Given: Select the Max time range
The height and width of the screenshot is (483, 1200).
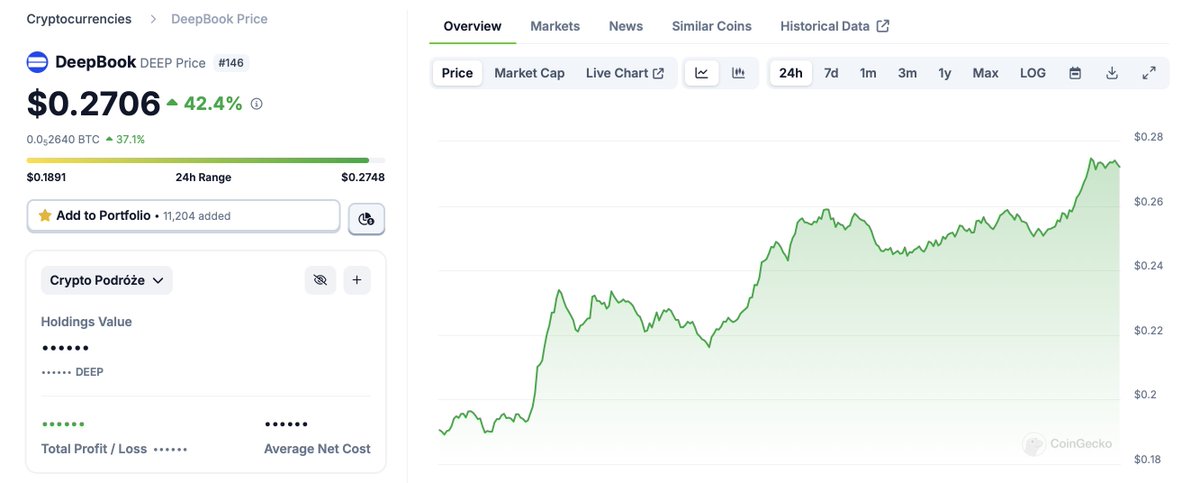Looking at the screenshot, I should click(985, 73).
